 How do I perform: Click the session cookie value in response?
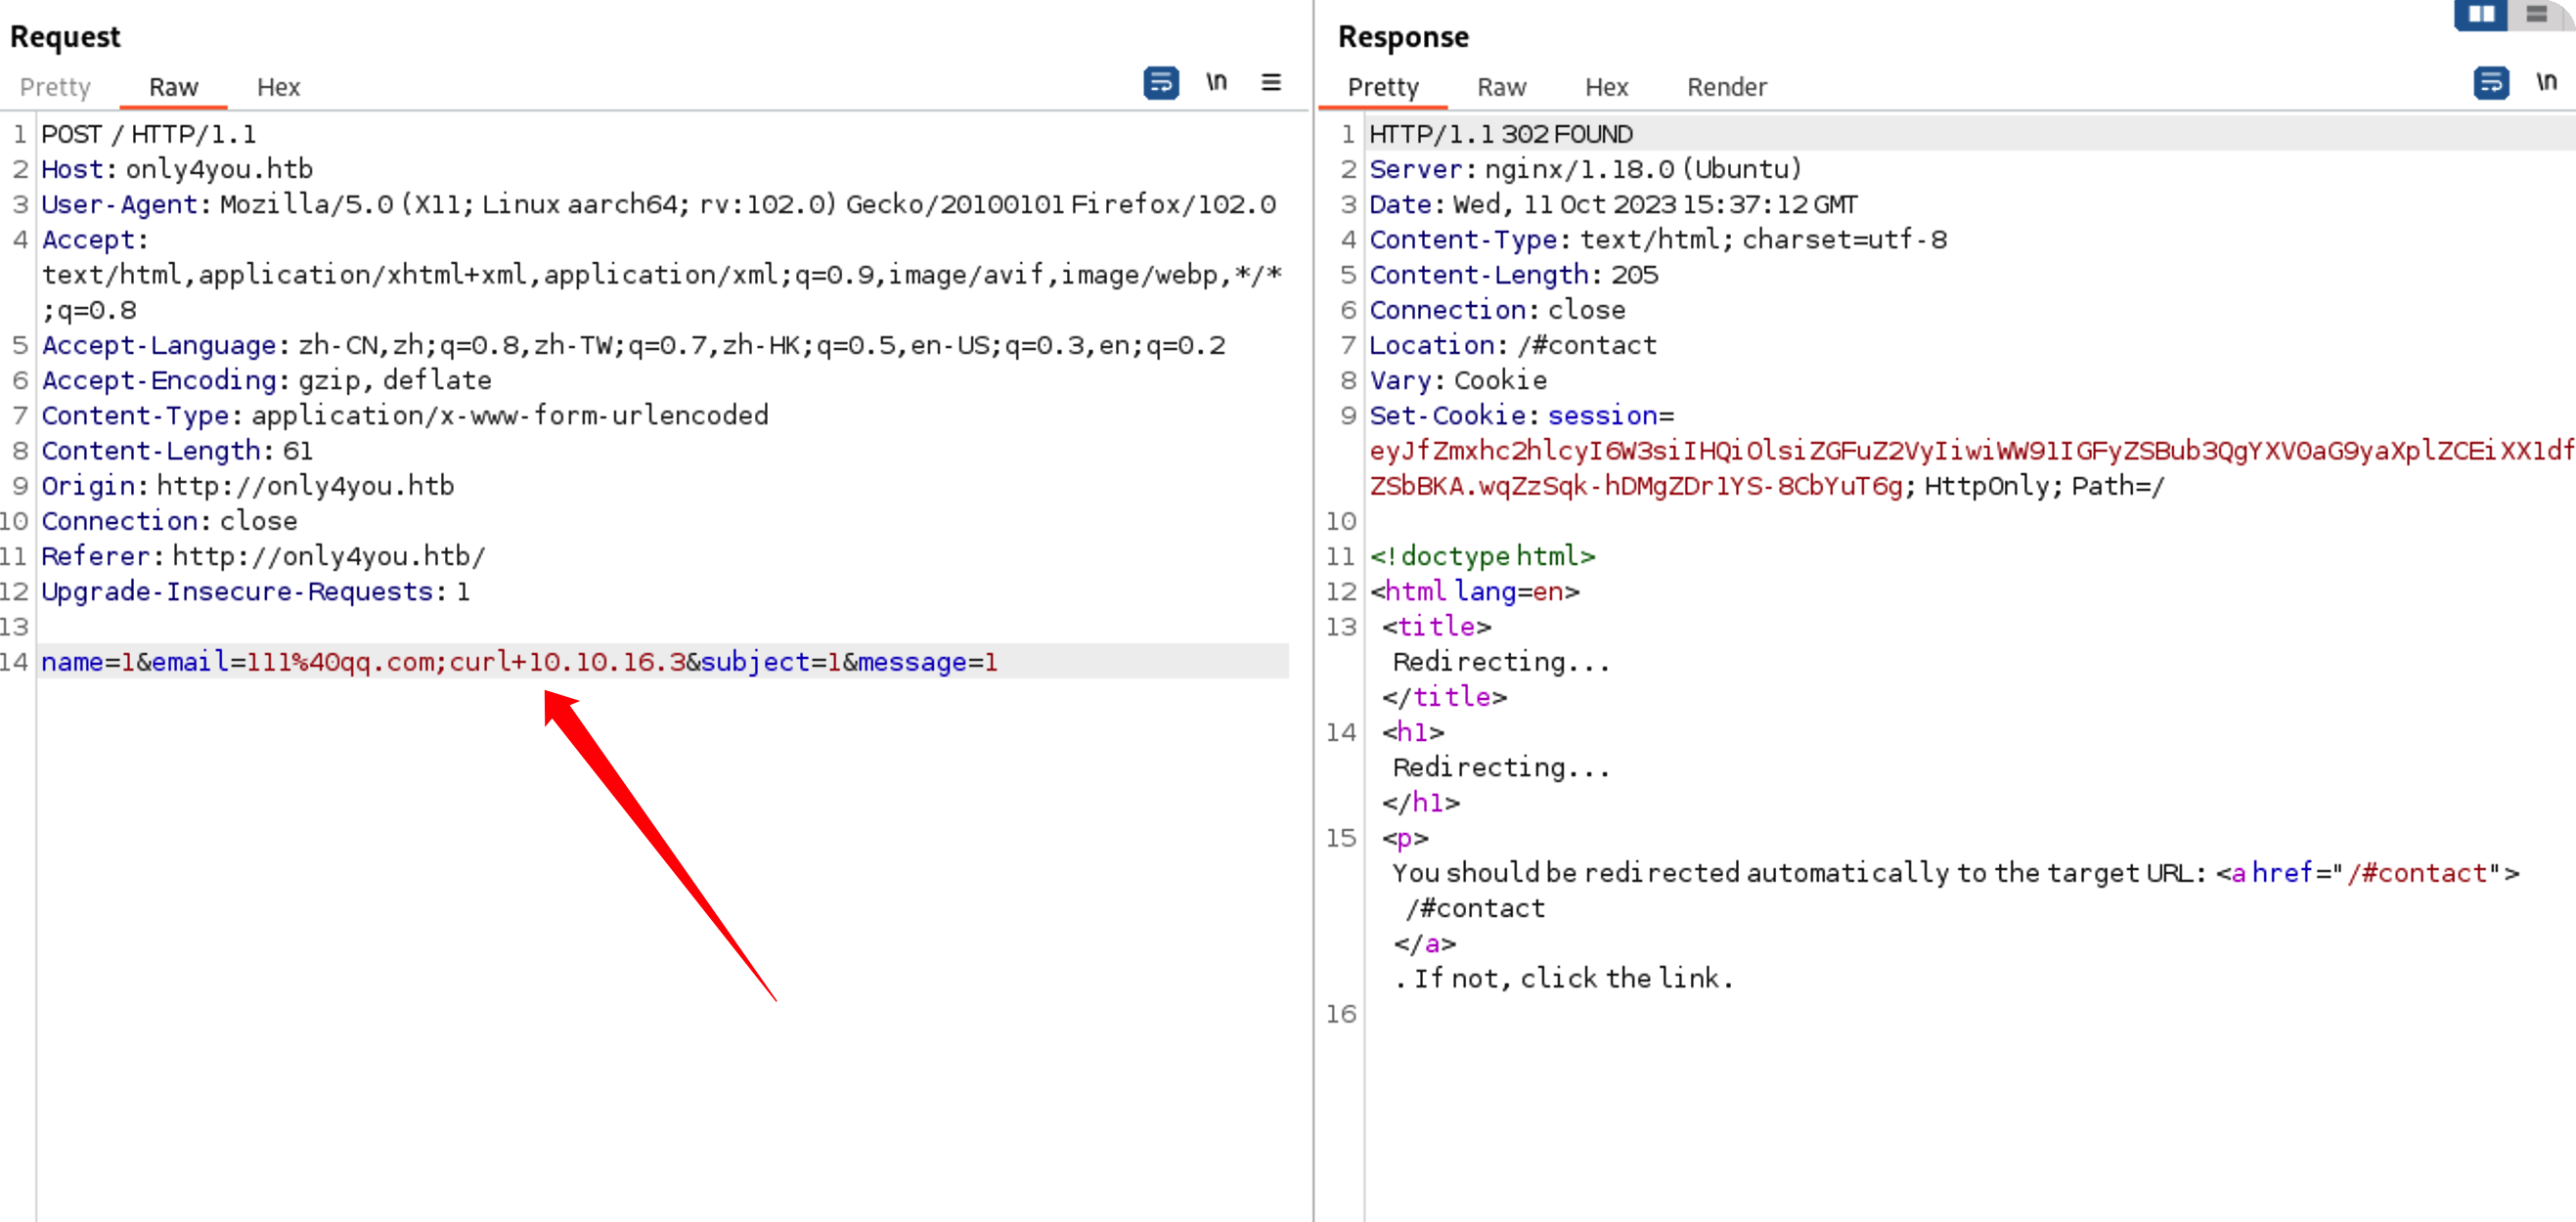point(1900,451)
